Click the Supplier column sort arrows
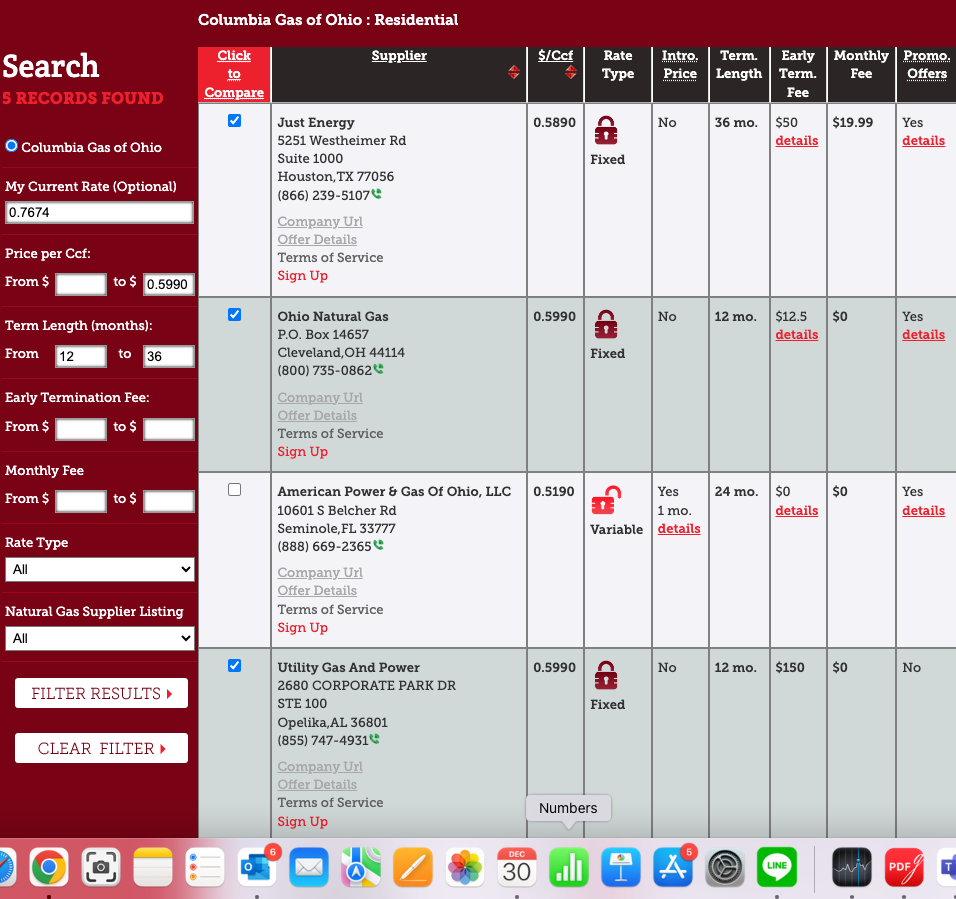Screen dimensions: 956x899 pos(513,73)
